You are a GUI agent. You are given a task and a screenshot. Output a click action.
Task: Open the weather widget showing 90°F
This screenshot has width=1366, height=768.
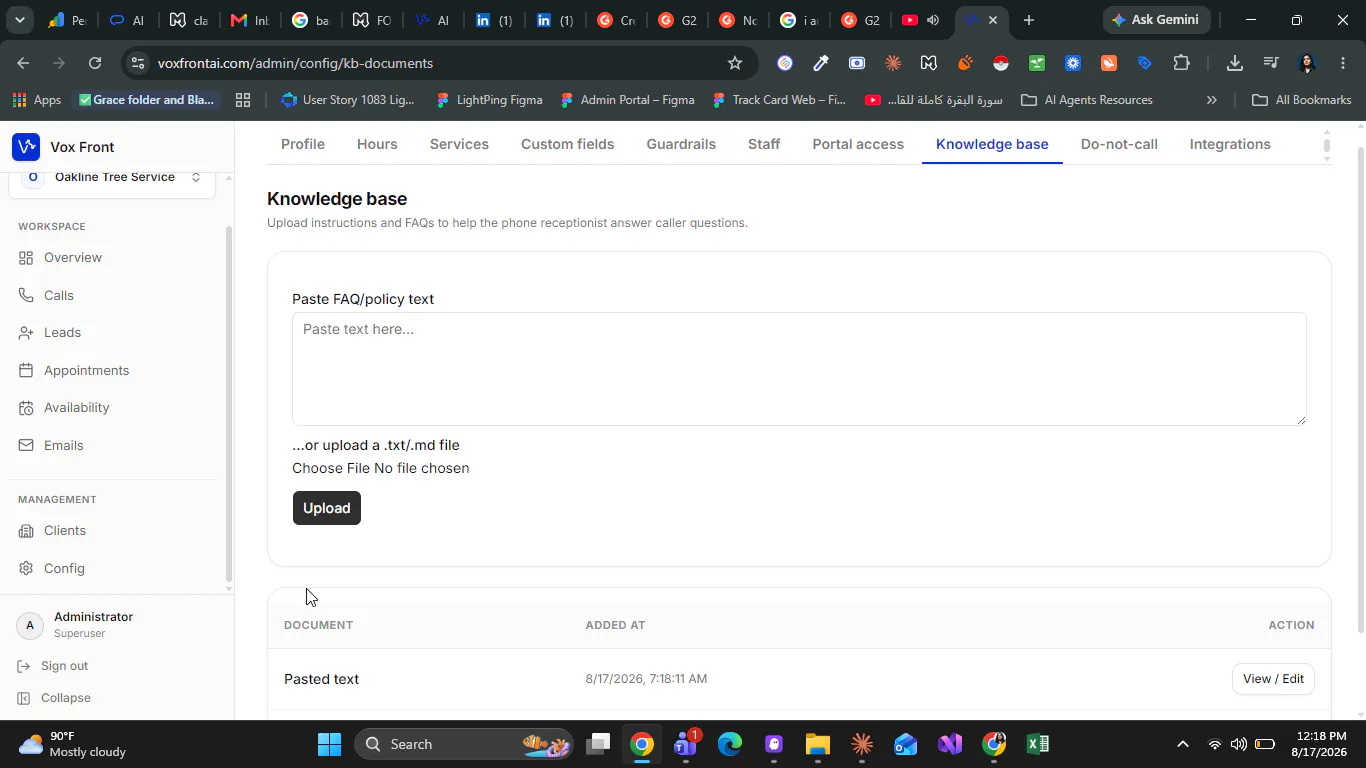point(73,744)
